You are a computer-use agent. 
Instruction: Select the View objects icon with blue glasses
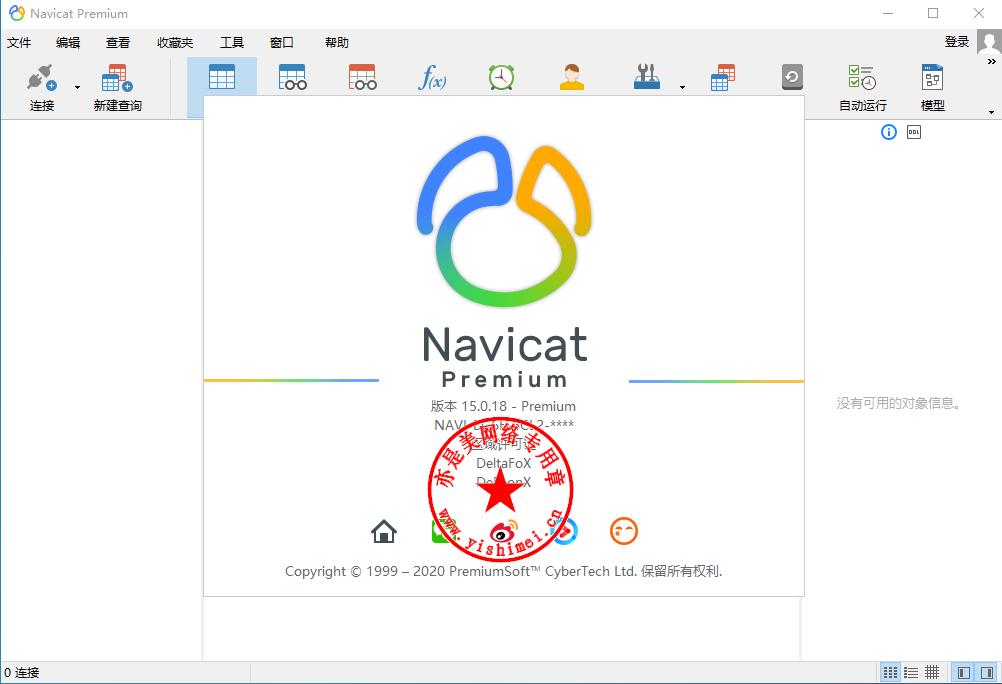tap(292, 77)
